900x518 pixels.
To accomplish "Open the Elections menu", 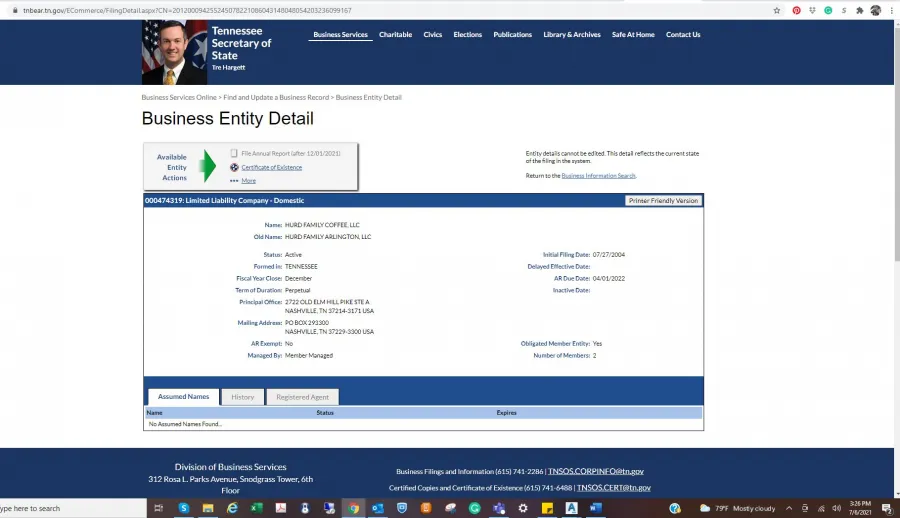I will point(468,34).
